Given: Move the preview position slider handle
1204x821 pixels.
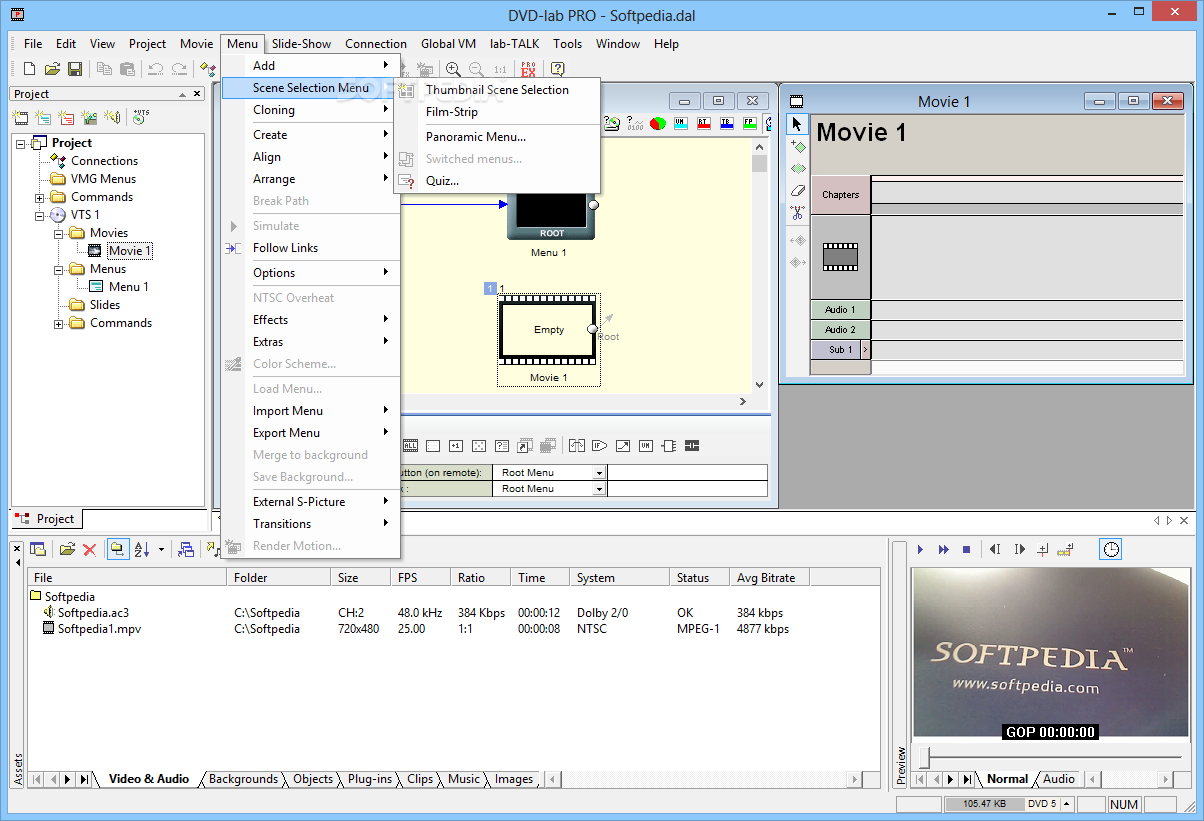Looking at the screenshot, I should pyautogui.click(x=925, y=756).
